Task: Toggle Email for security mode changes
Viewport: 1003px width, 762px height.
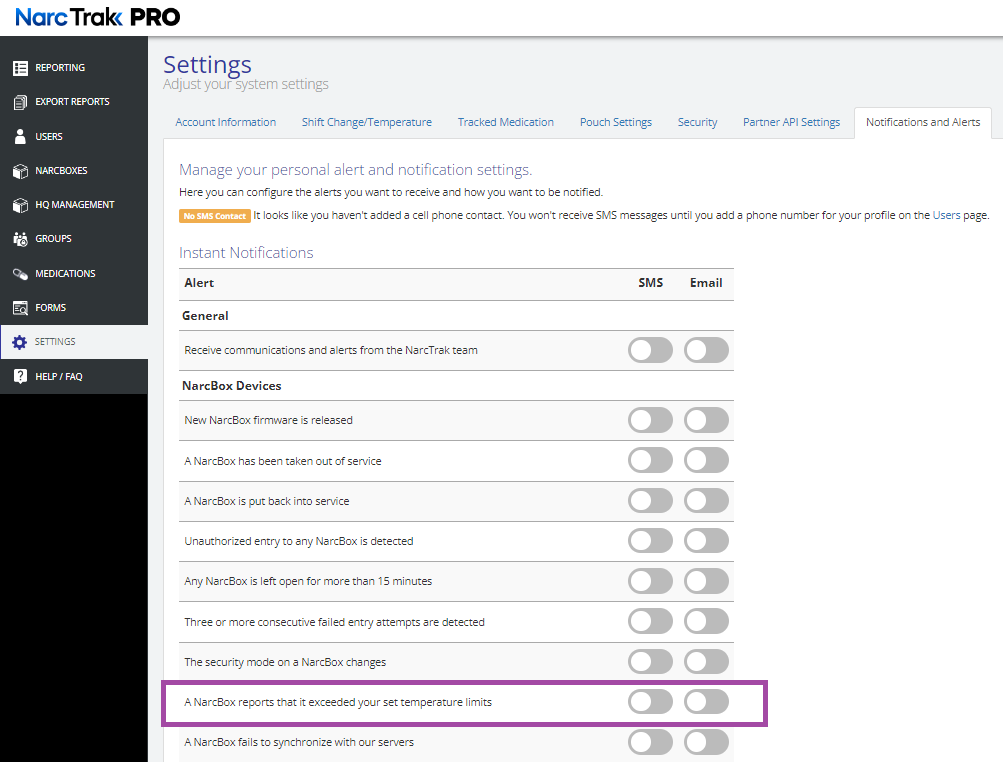Action: pyautogui.click(x=706, y=662)
